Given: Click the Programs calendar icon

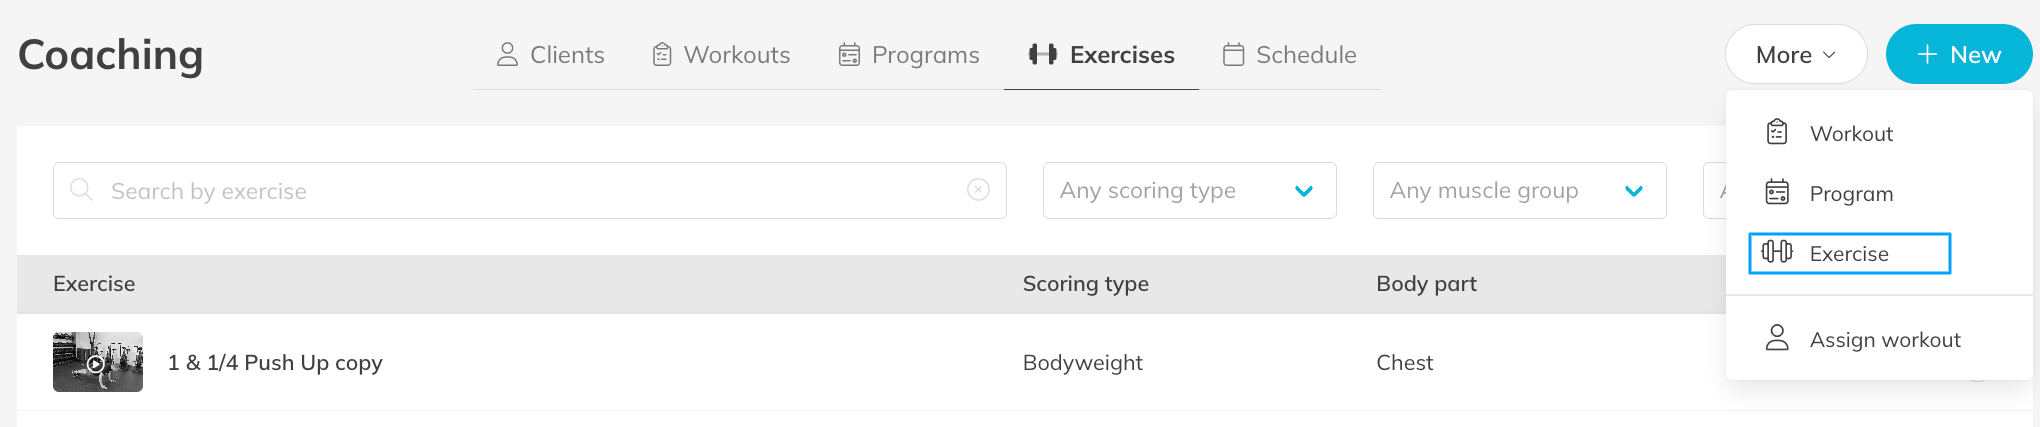Looking at the screenshot, I should 849,55.
